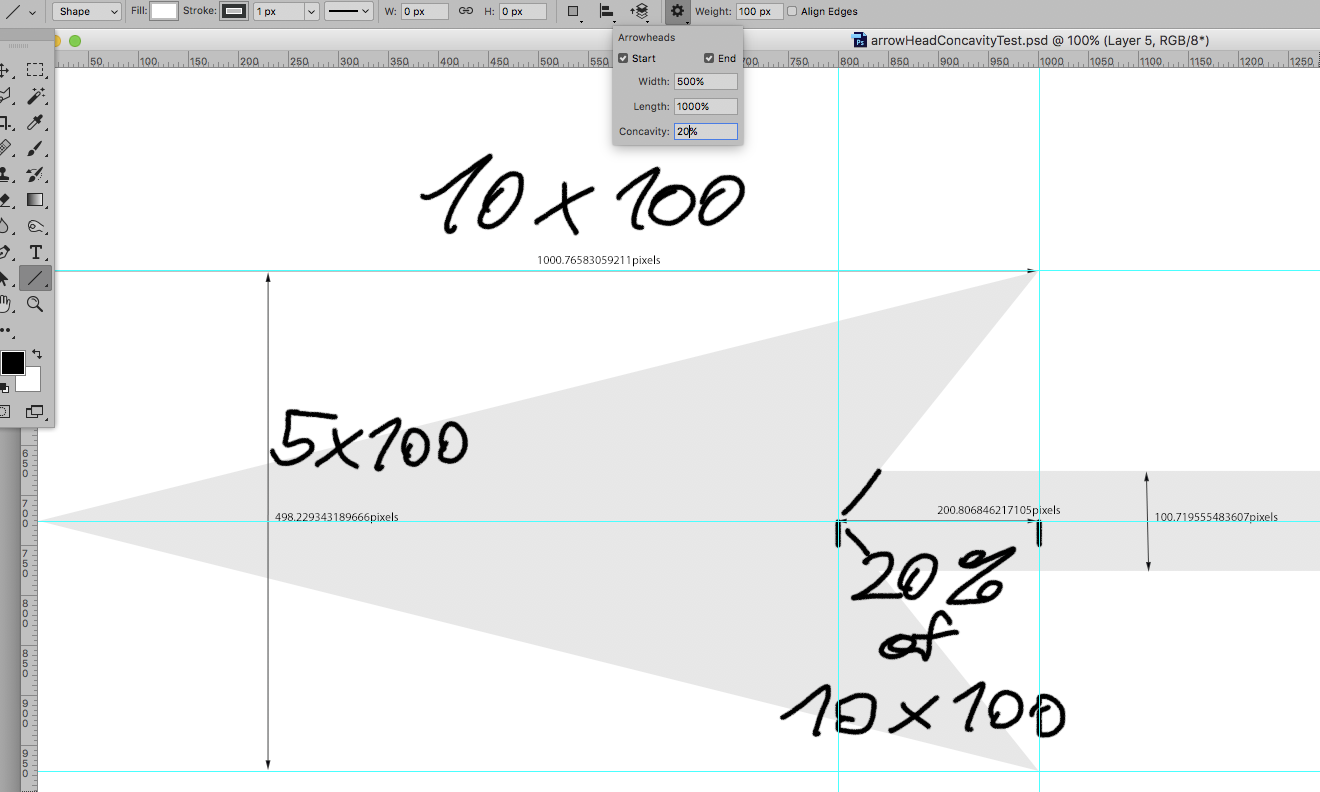
Task: Select the Pen tool
Action: click(5, 252)
